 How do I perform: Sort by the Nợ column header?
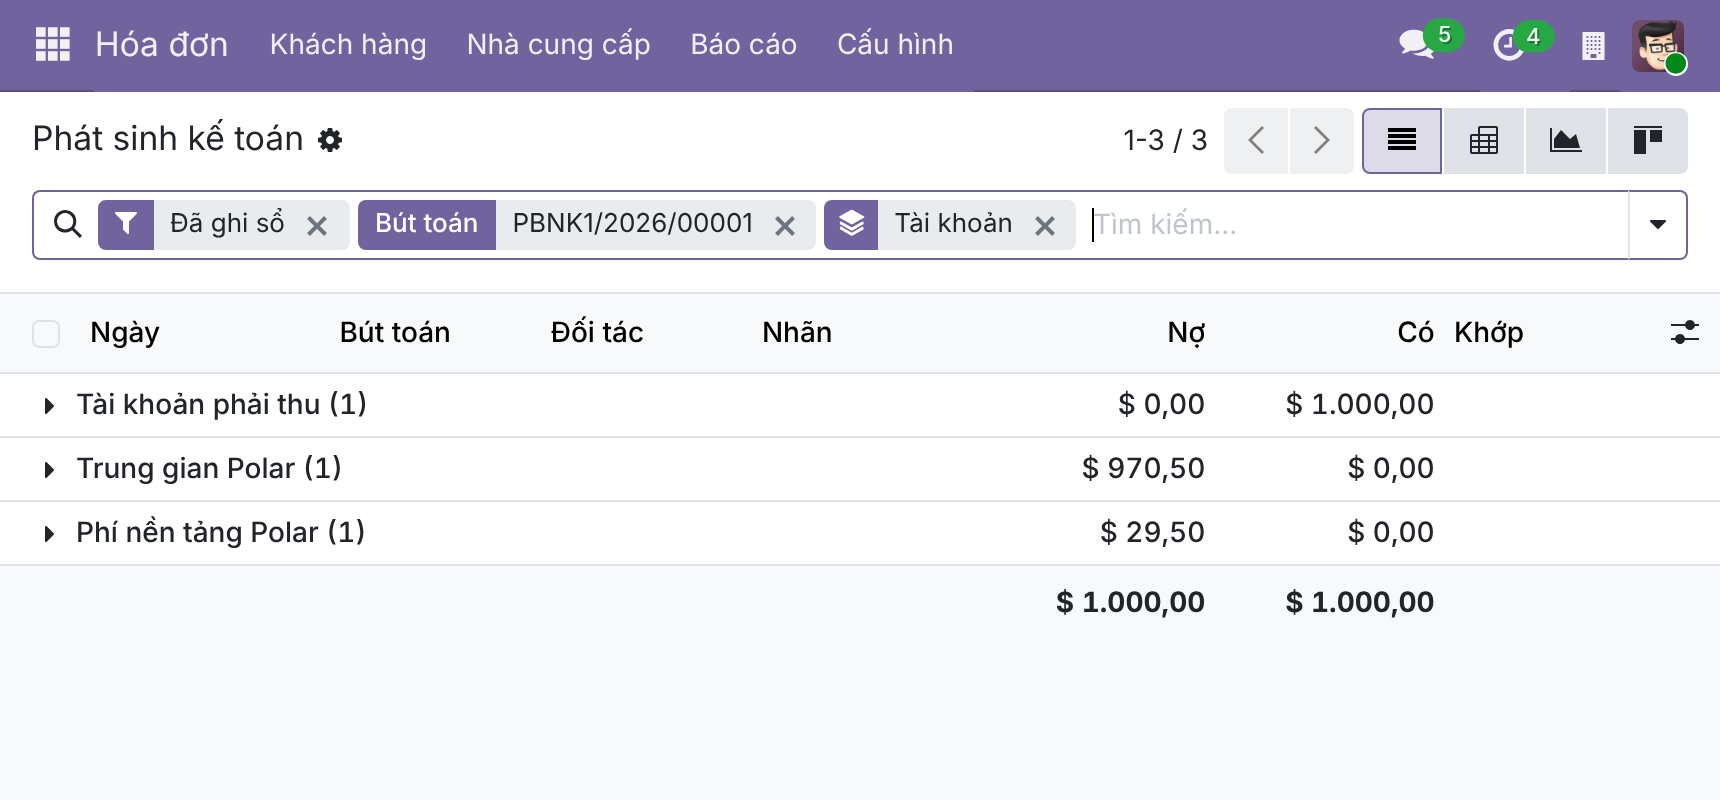tap(1186, 333)
